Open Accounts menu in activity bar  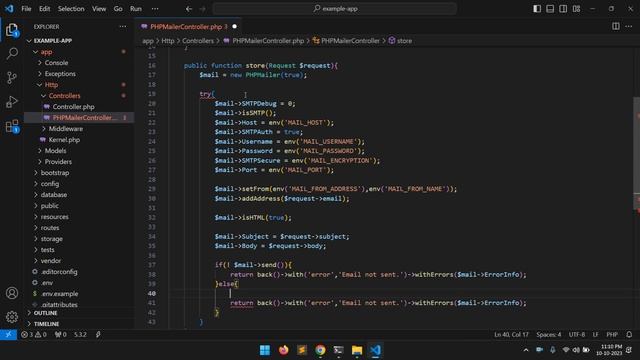point(12,293)
